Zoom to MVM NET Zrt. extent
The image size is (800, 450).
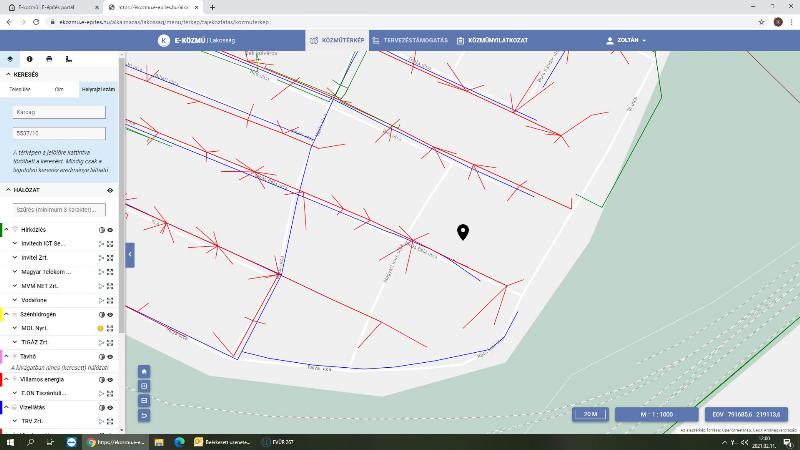point(110,286)
